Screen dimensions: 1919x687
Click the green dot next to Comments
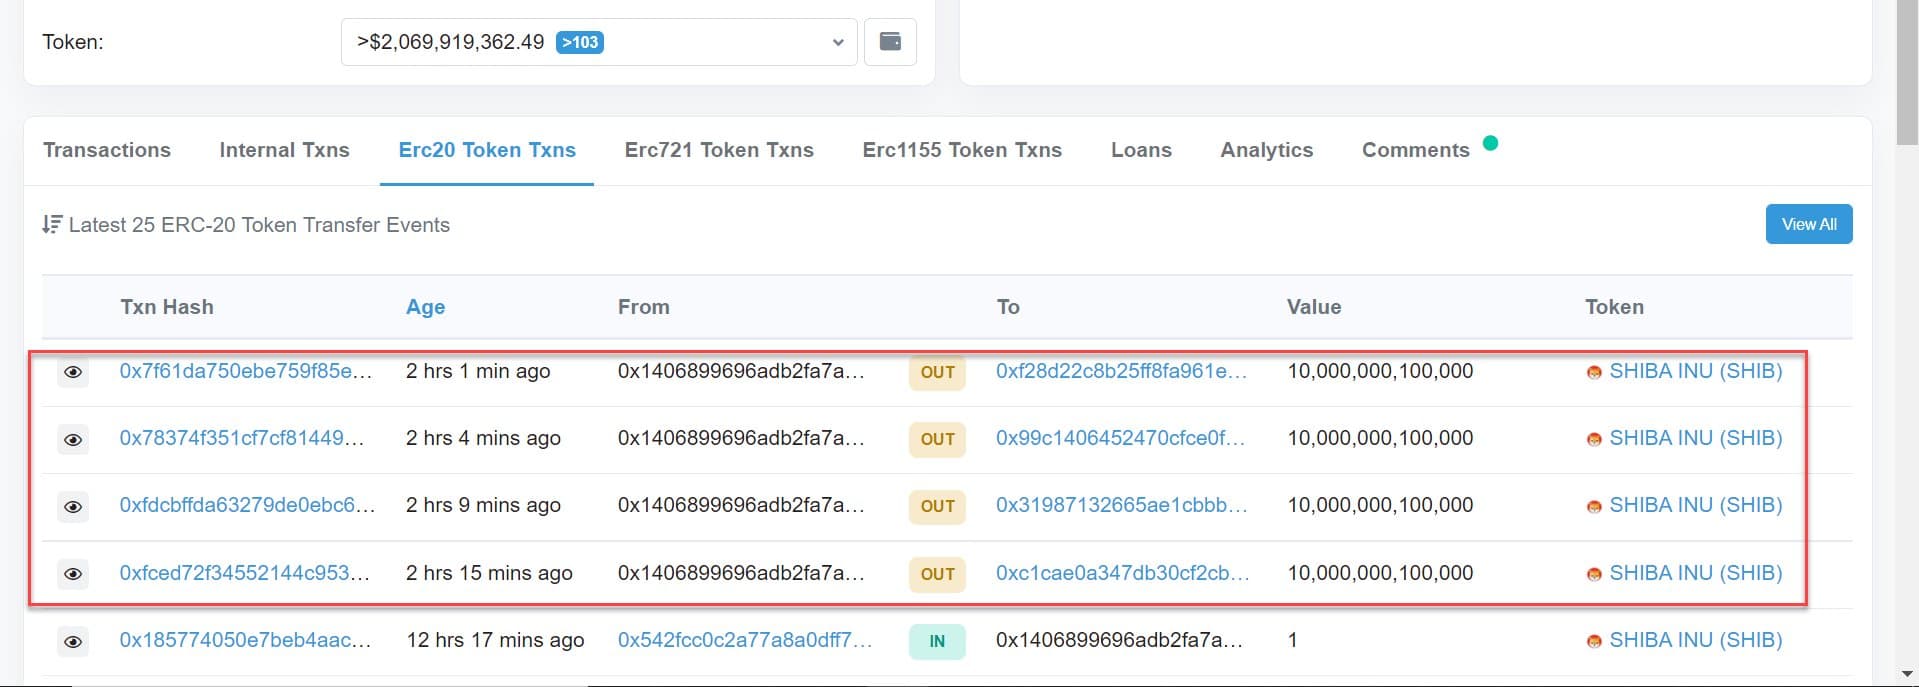(1490, 143)
